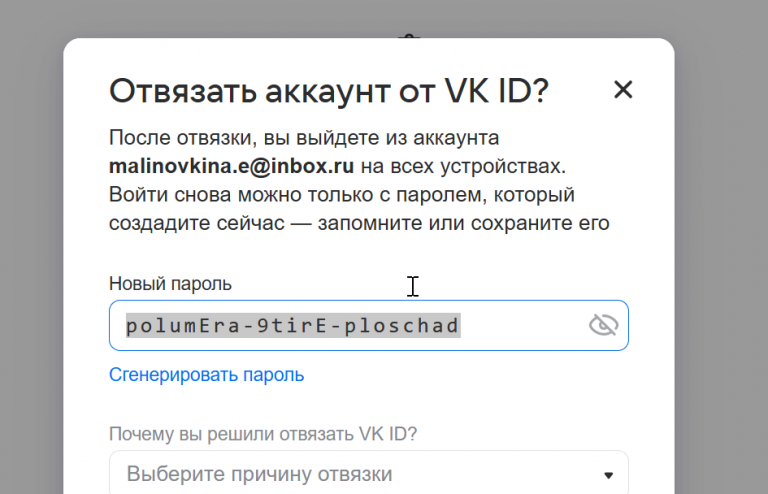Click the Новый пароль field label
Screen dimensions: 768x494
point(170,284)
